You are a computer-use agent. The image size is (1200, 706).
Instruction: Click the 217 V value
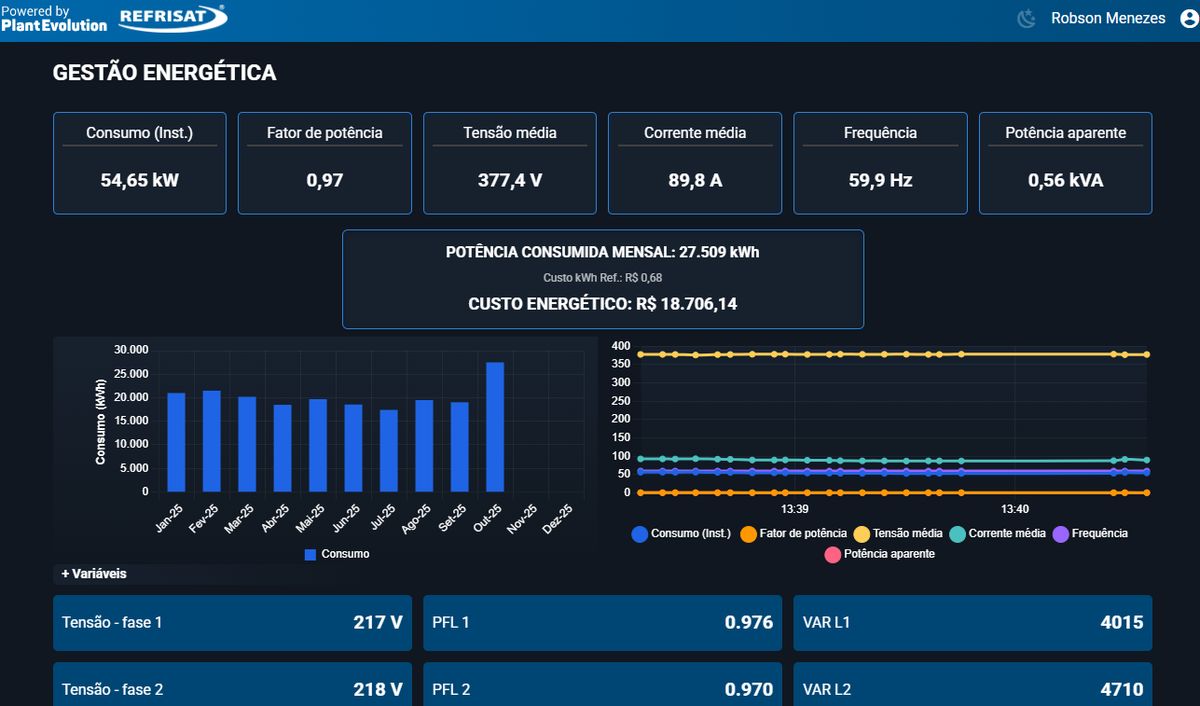tap(378, 623)
